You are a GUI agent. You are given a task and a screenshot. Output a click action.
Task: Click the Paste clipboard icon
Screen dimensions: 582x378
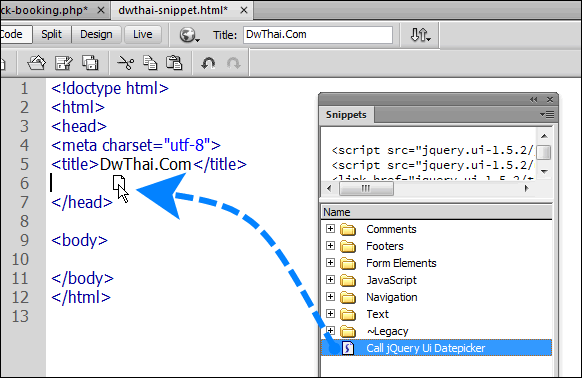[x=174, y=62]
